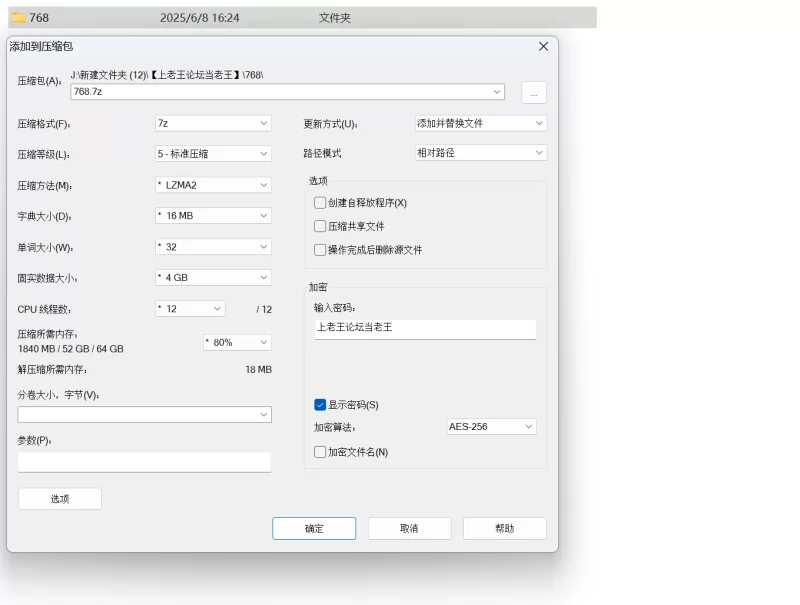800x605 pixels.
Task: Open the CPU threads dropdown showing 12
Action: tap(189, 309)
